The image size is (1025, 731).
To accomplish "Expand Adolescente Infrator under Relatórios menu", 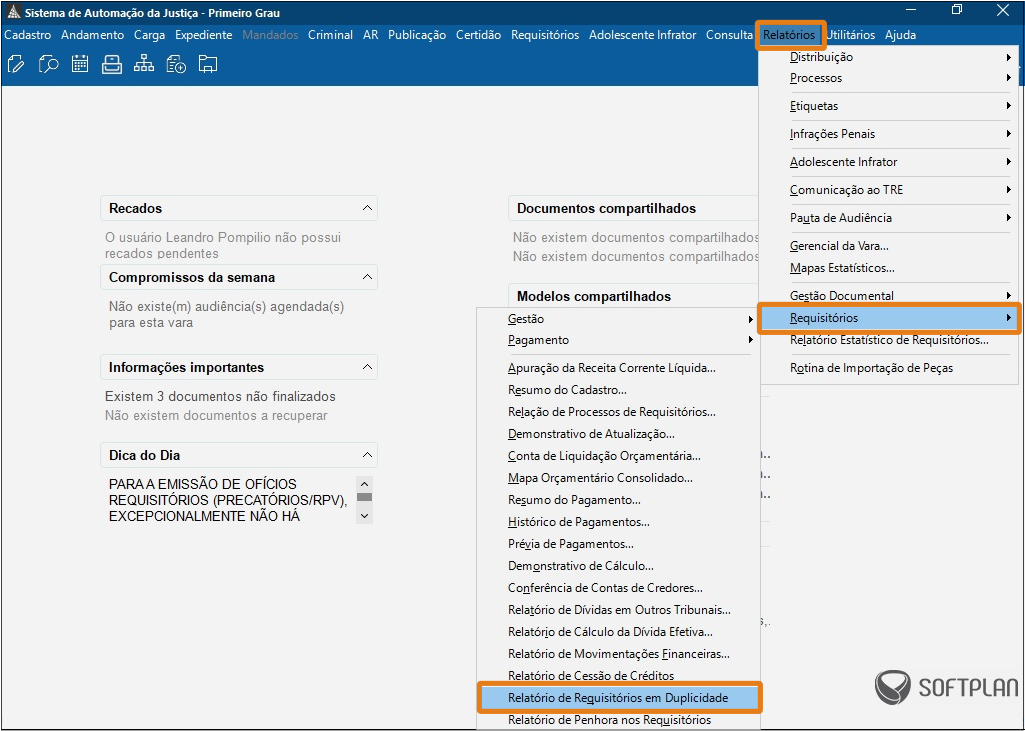I will pos(889,162).
